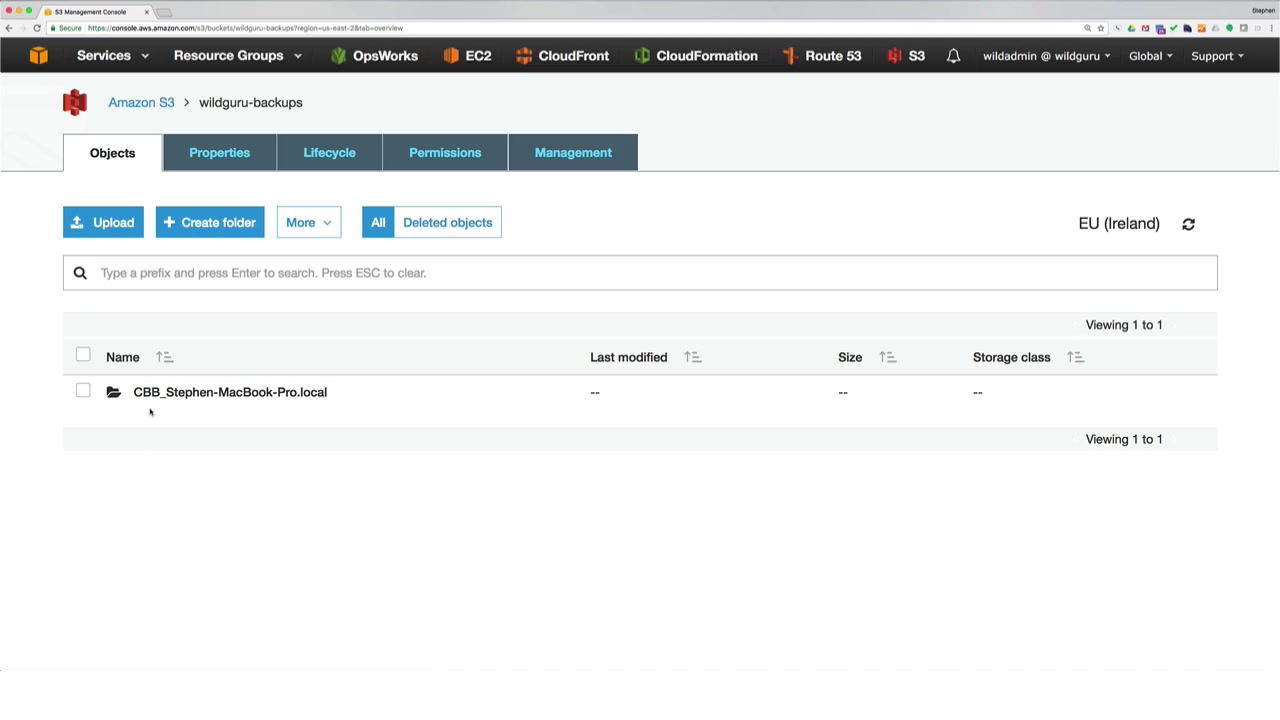Toggle the select-all objects checkbox
Viewport: 1280px width, 720px height.
click(83, 355)
